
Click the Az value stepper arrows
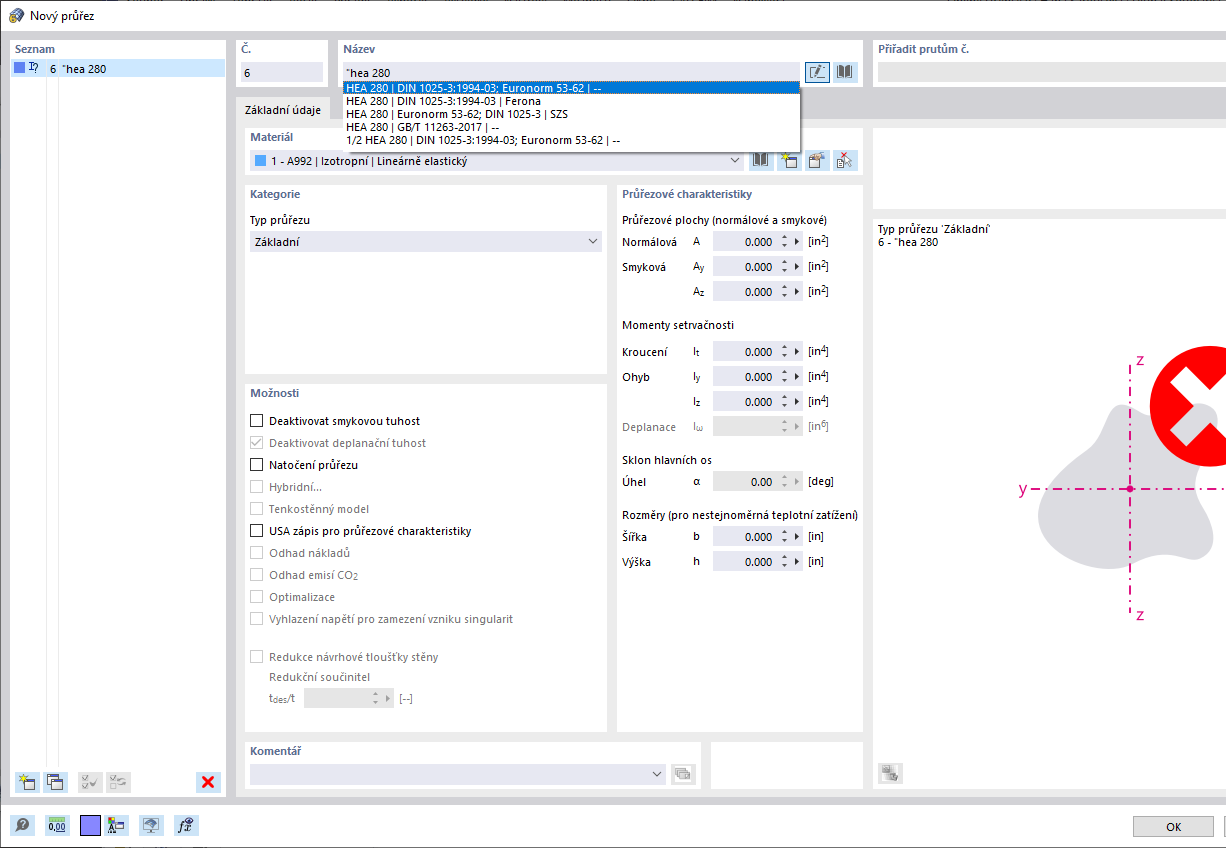pos(785,292)
